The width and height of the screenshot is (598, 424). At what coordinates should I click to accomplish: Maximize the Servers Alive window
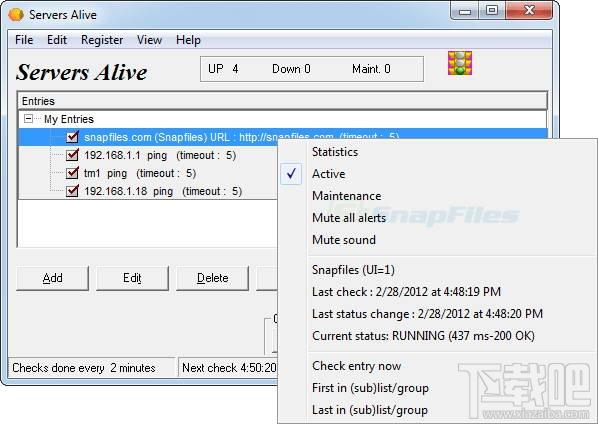pos(492,11)
